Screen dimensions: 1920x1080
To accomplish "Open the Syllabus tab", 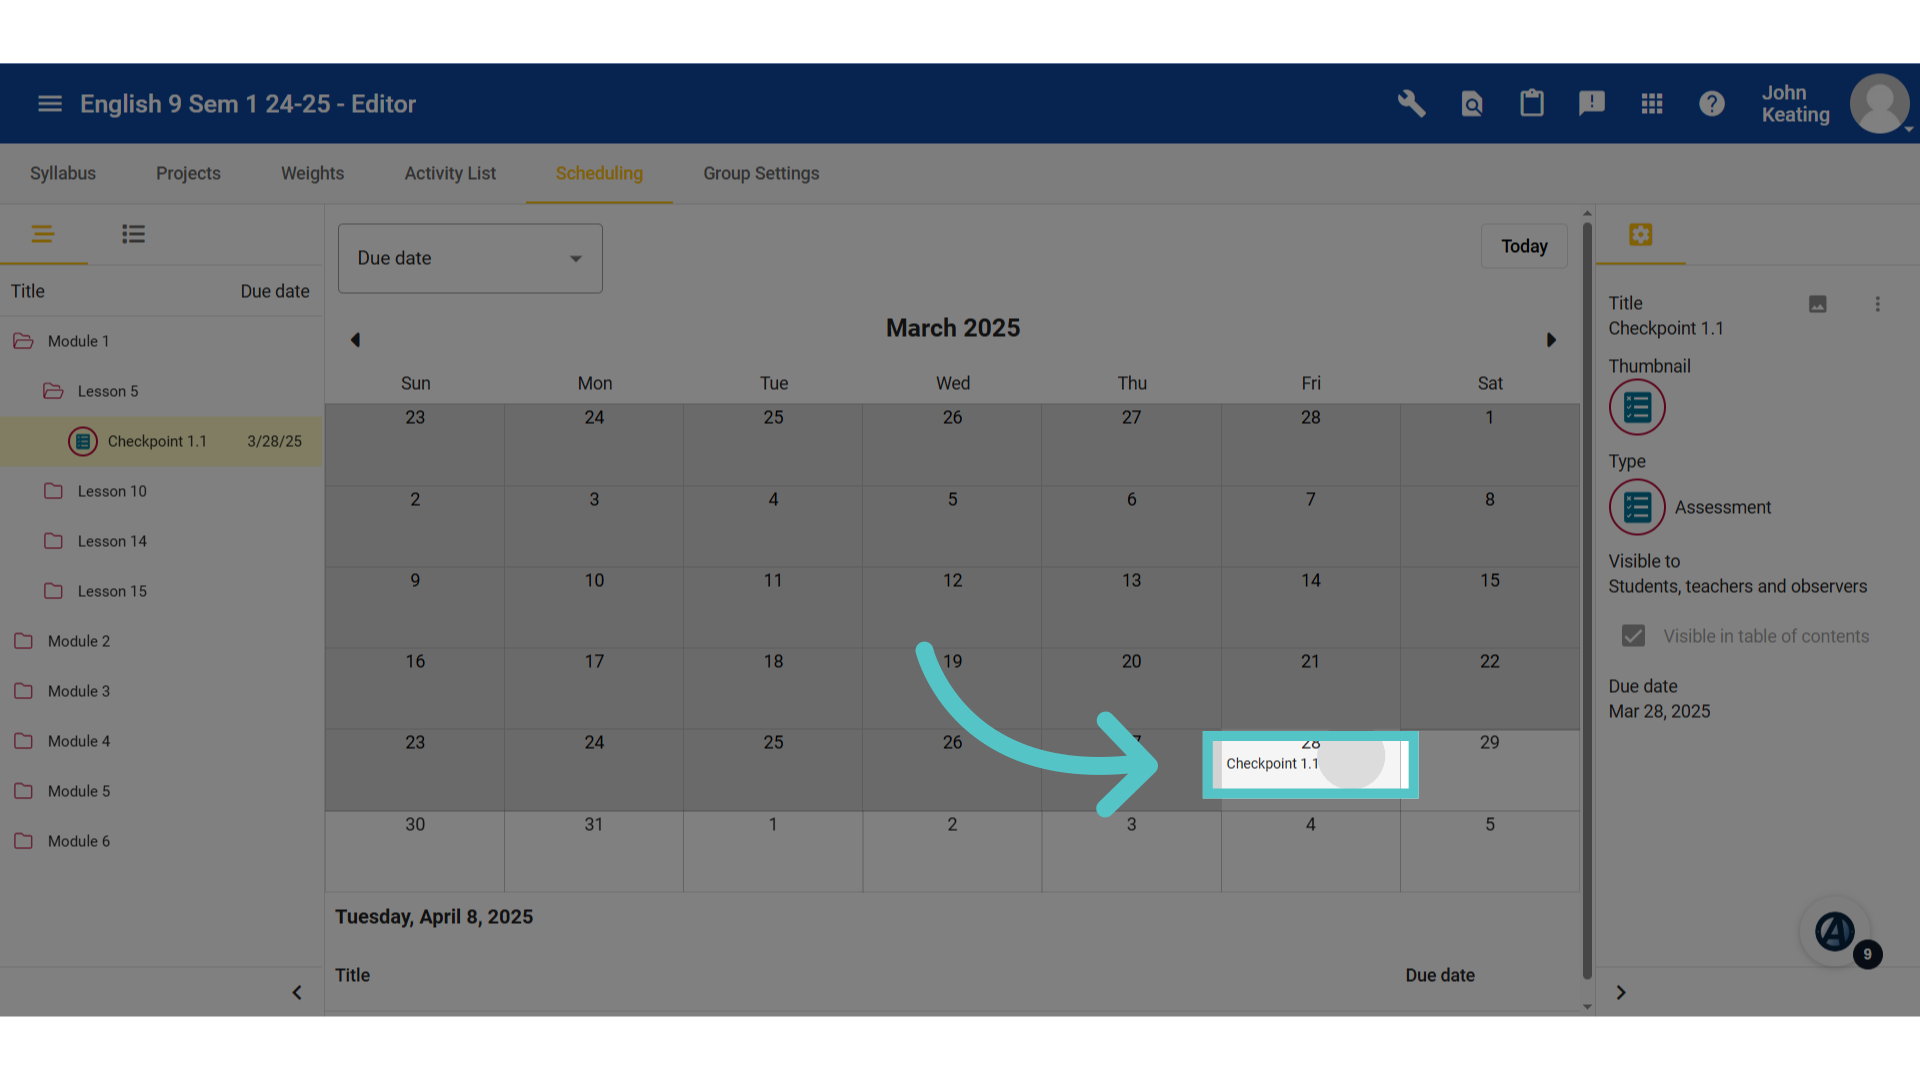I will (63, 173).
